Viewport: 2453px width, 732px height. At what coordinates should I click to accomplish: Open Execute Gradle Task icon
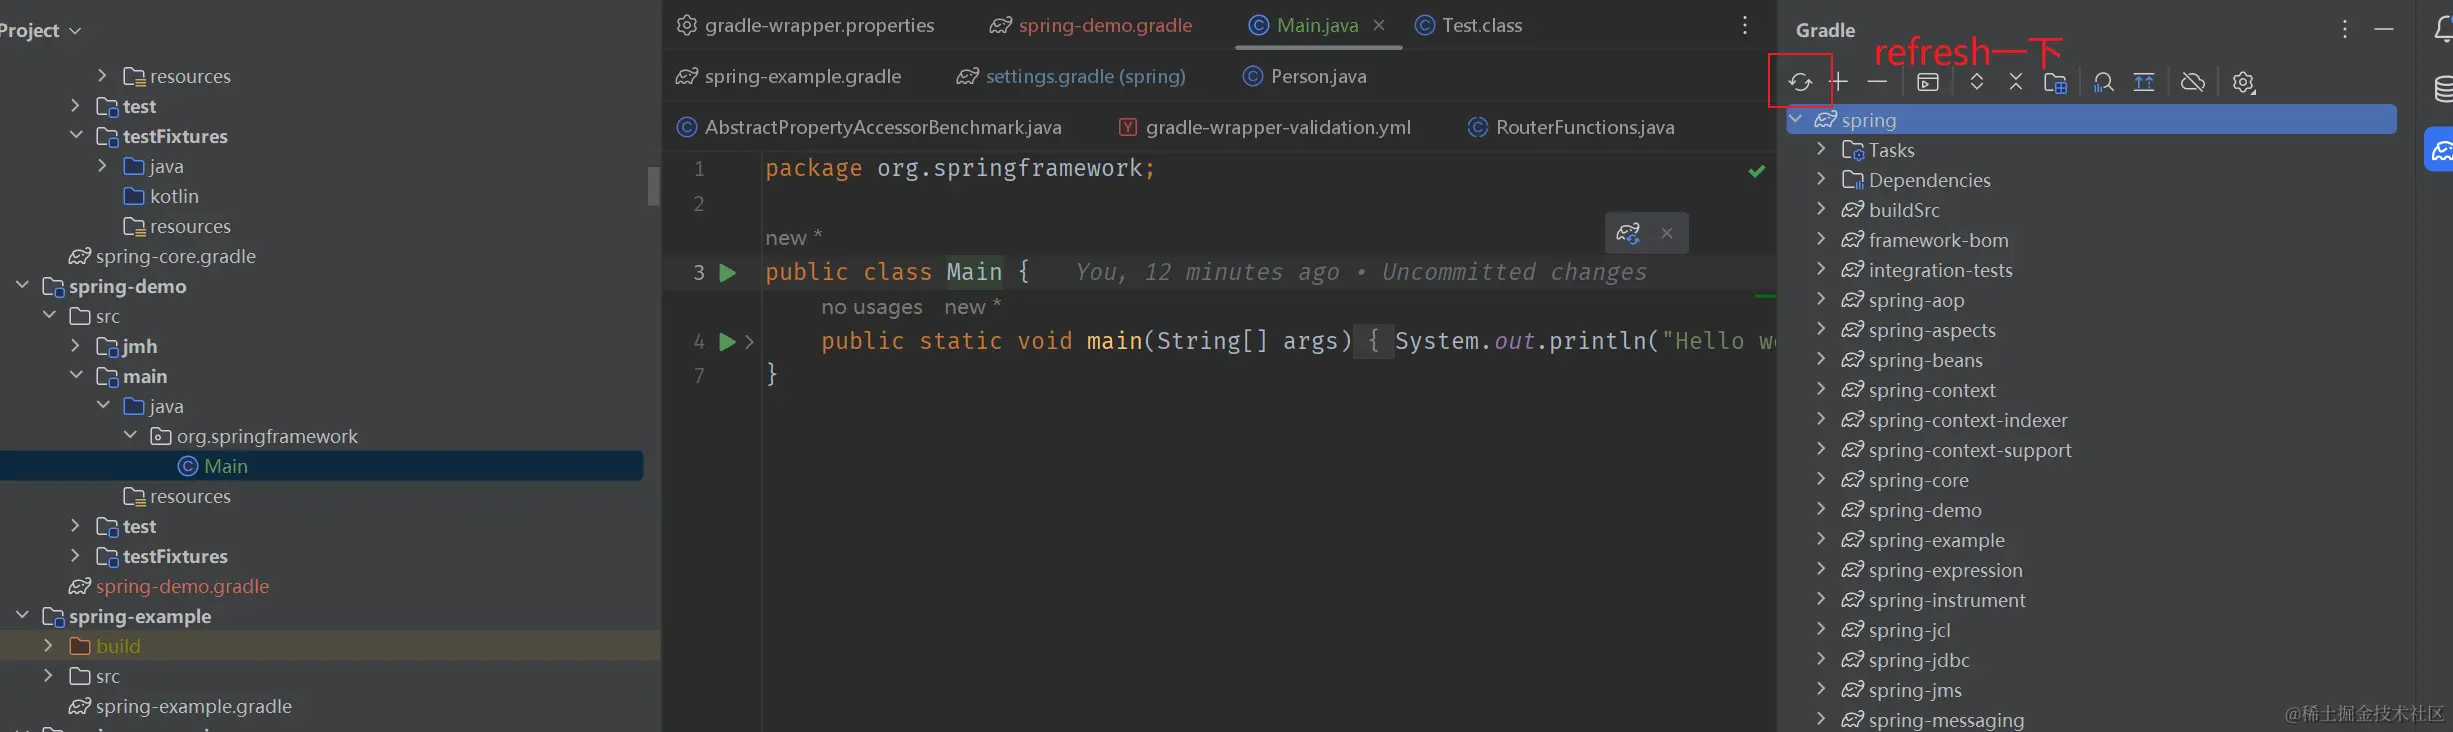(1928, 83)
